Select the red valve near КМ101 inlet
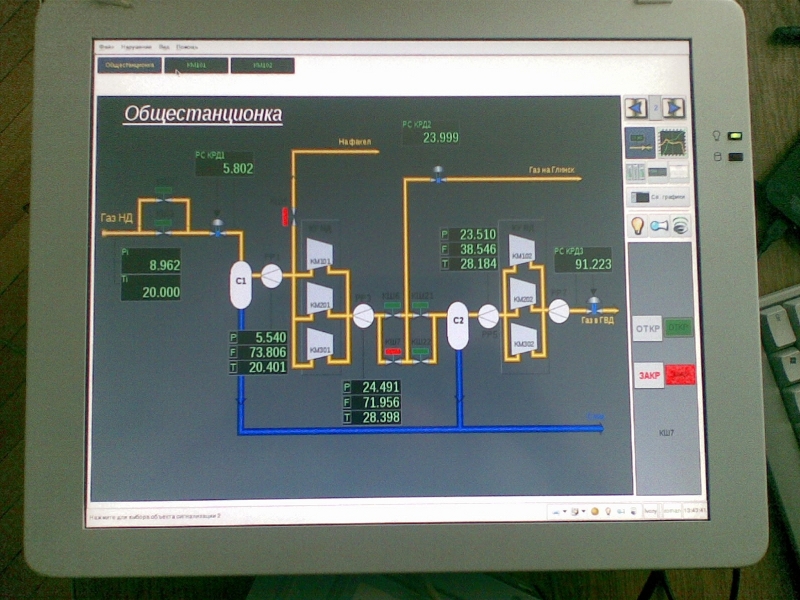Screen dimensions: 800x600 (x=286, y=216)
